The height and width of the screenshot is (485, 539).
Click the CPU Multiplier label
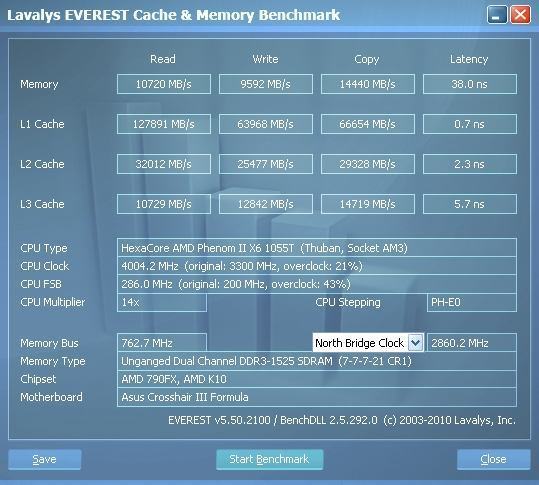pos(53,302)
